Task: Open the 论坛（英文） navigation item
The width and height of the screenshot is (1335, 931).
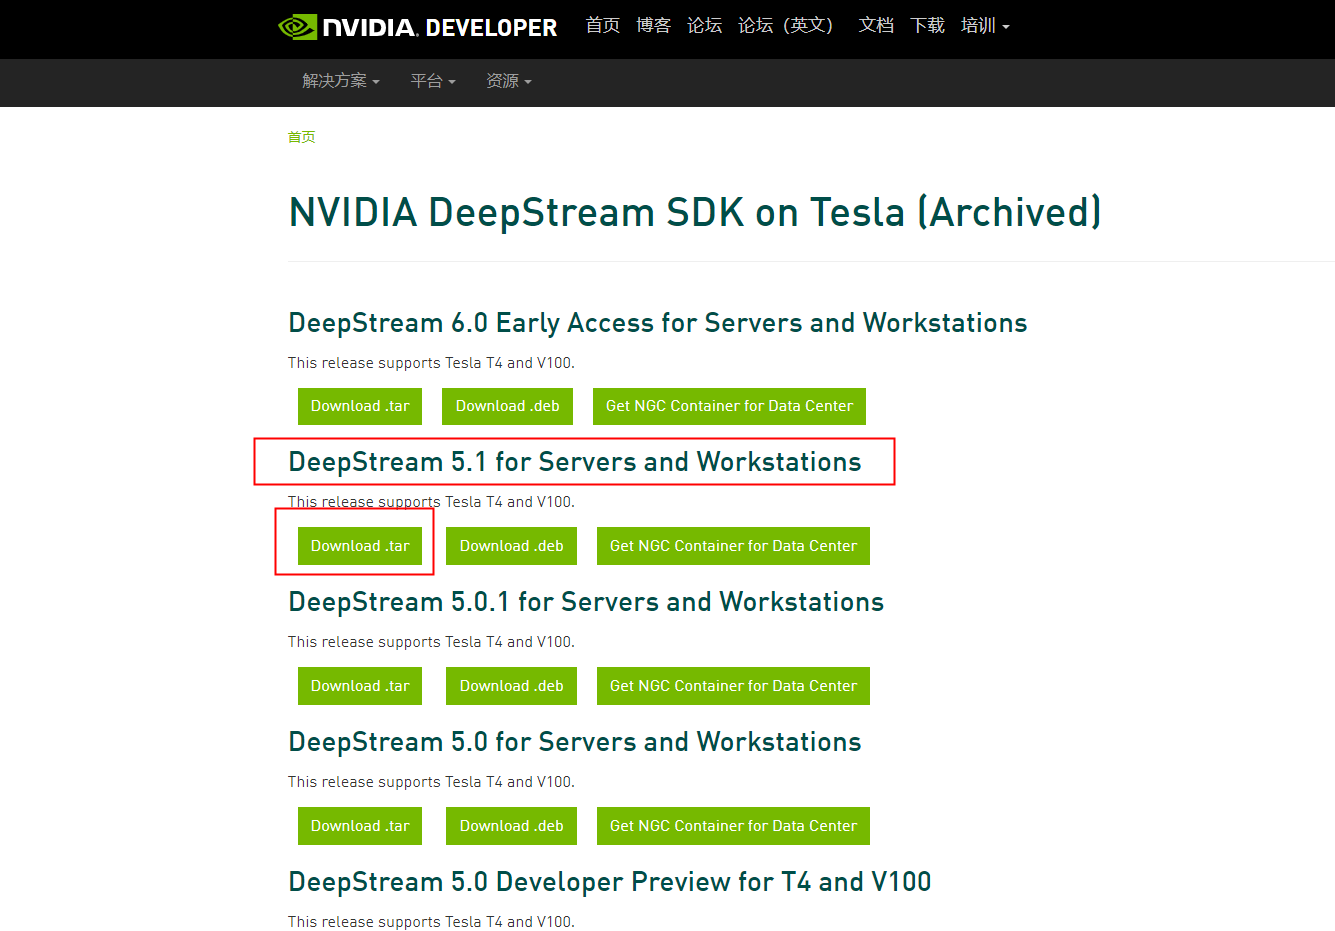Action: (786, 25)
